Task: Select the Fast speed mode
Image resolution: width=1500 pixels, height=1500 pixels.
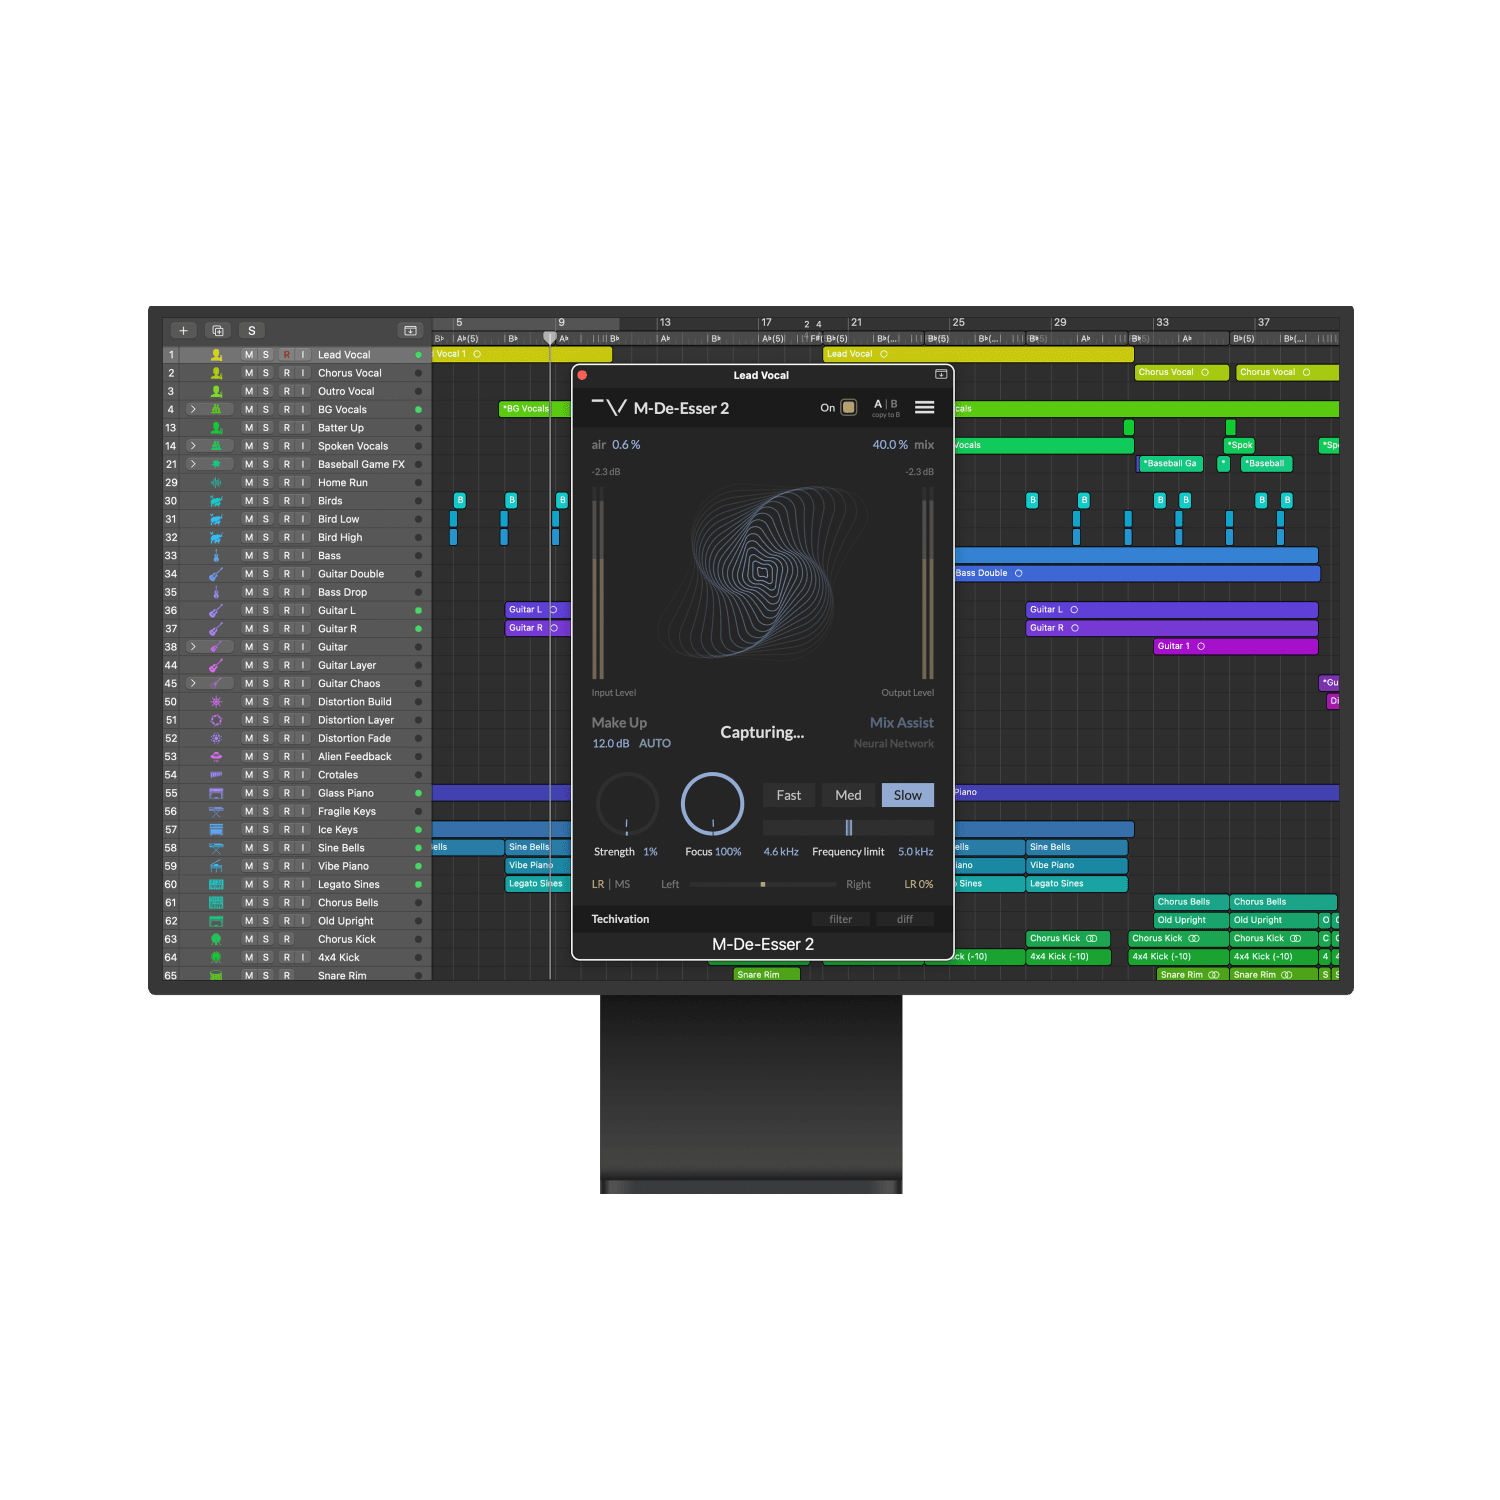Action: click(788, 795)
